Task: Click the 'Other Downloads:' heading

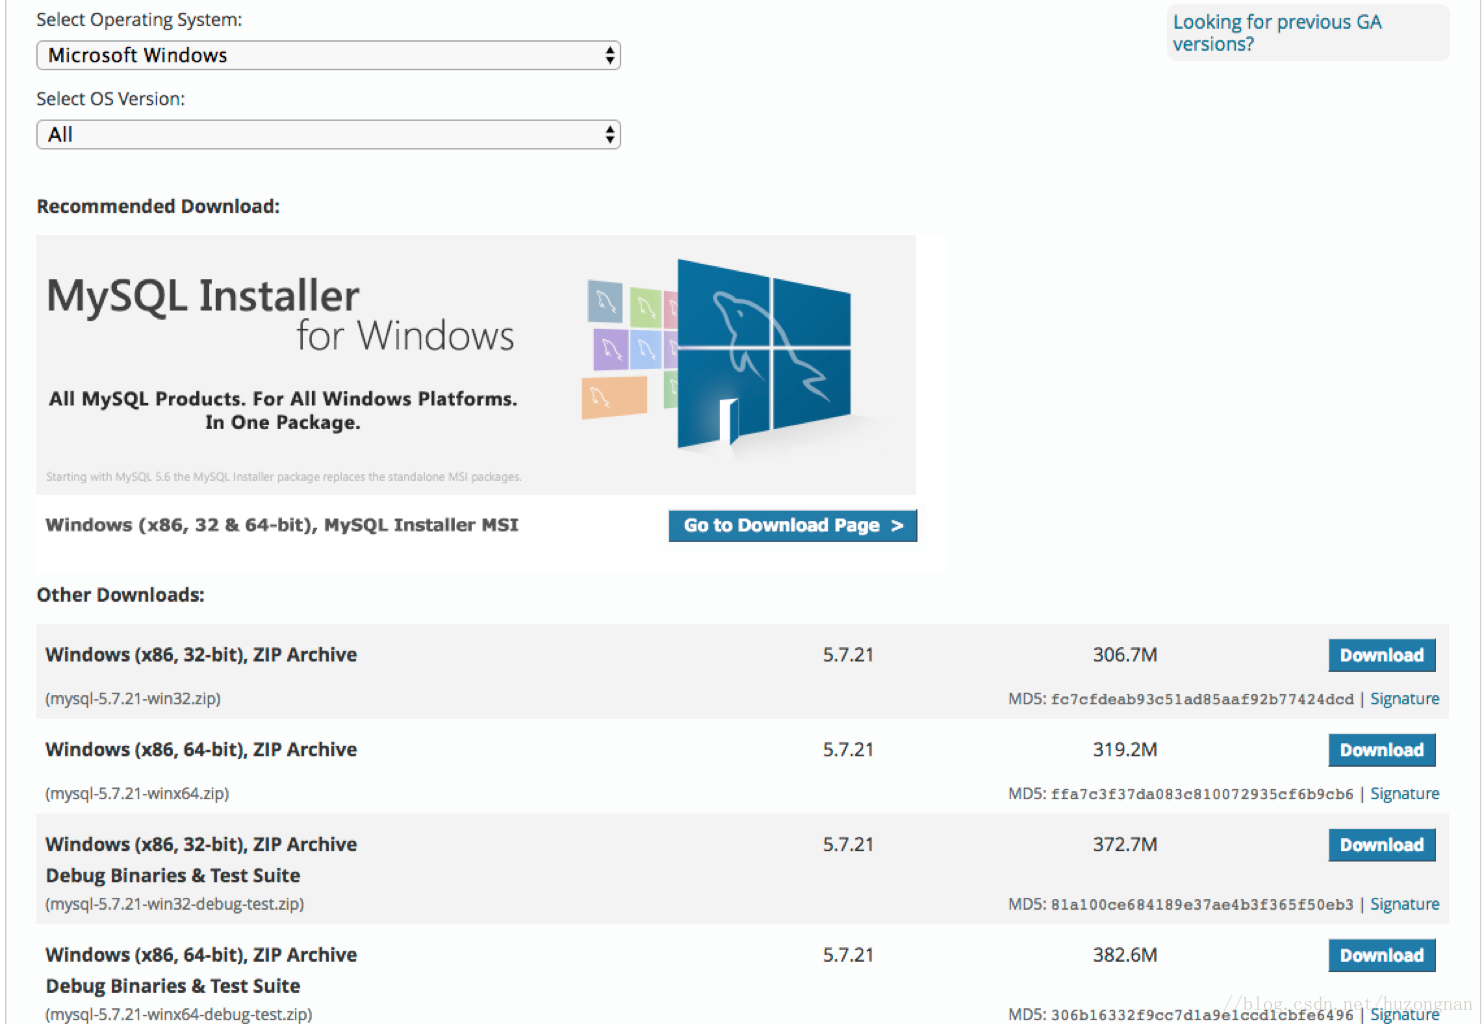Action: point(121,595)
